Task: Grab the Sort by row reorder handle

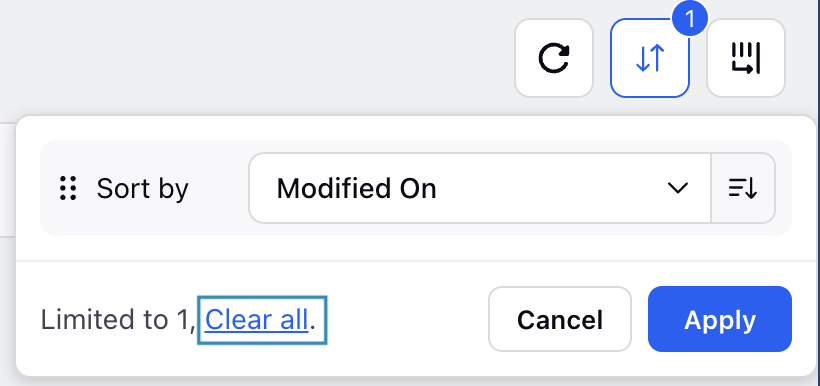Action: point(68,188)
